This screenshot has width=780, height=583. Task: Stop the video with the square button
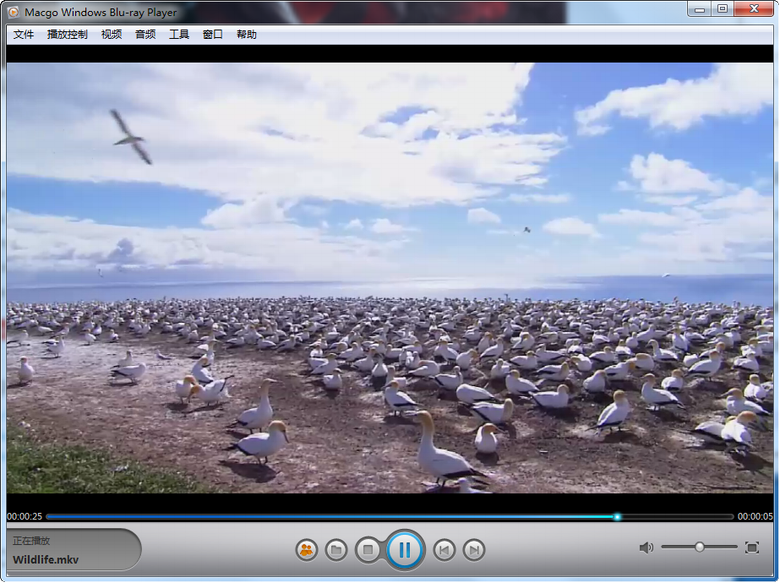pos(367,549)
